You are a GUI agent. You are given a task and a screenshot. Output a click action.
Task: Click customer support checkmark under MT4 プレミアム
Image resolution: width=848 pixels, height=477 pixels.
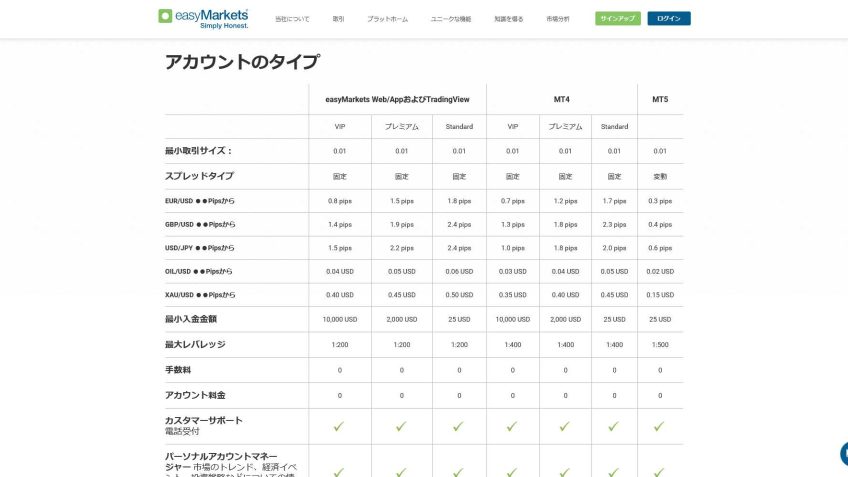tap(565, 426)
